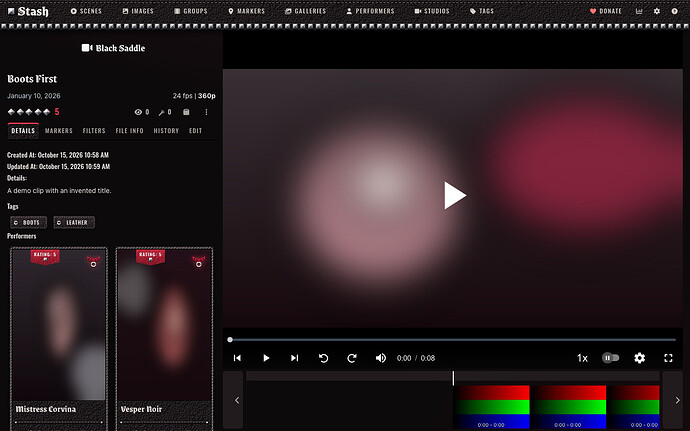Click the favorite heart on Mistress Corvina card

point(93,262)
